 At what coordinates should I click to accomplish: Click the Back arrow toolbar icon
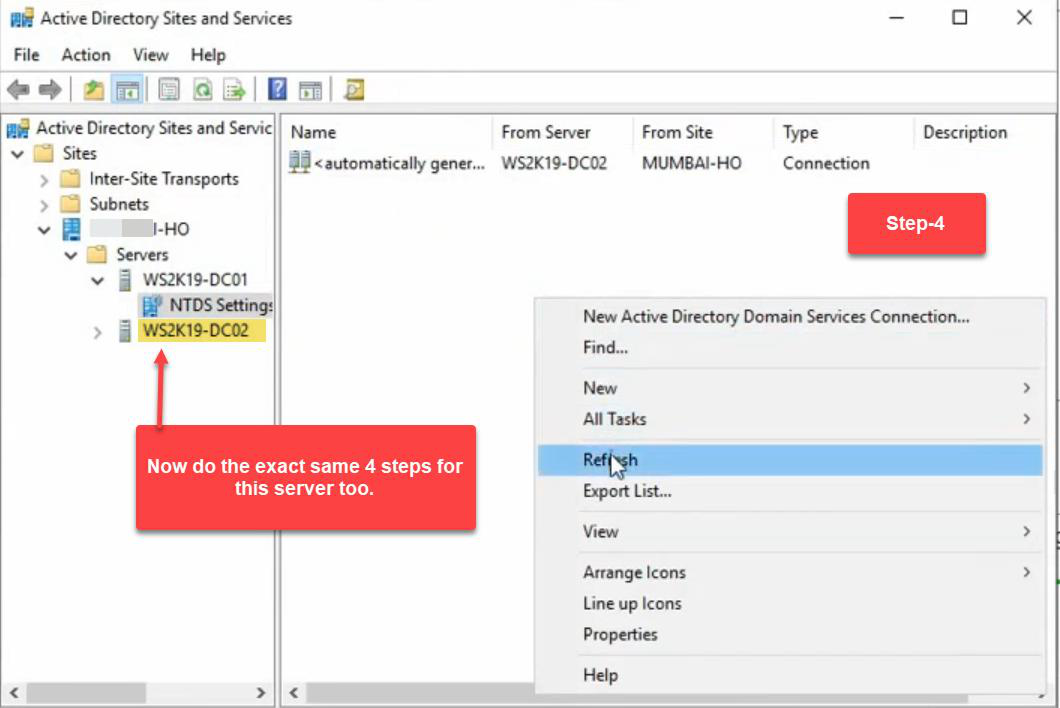[18, 89]
